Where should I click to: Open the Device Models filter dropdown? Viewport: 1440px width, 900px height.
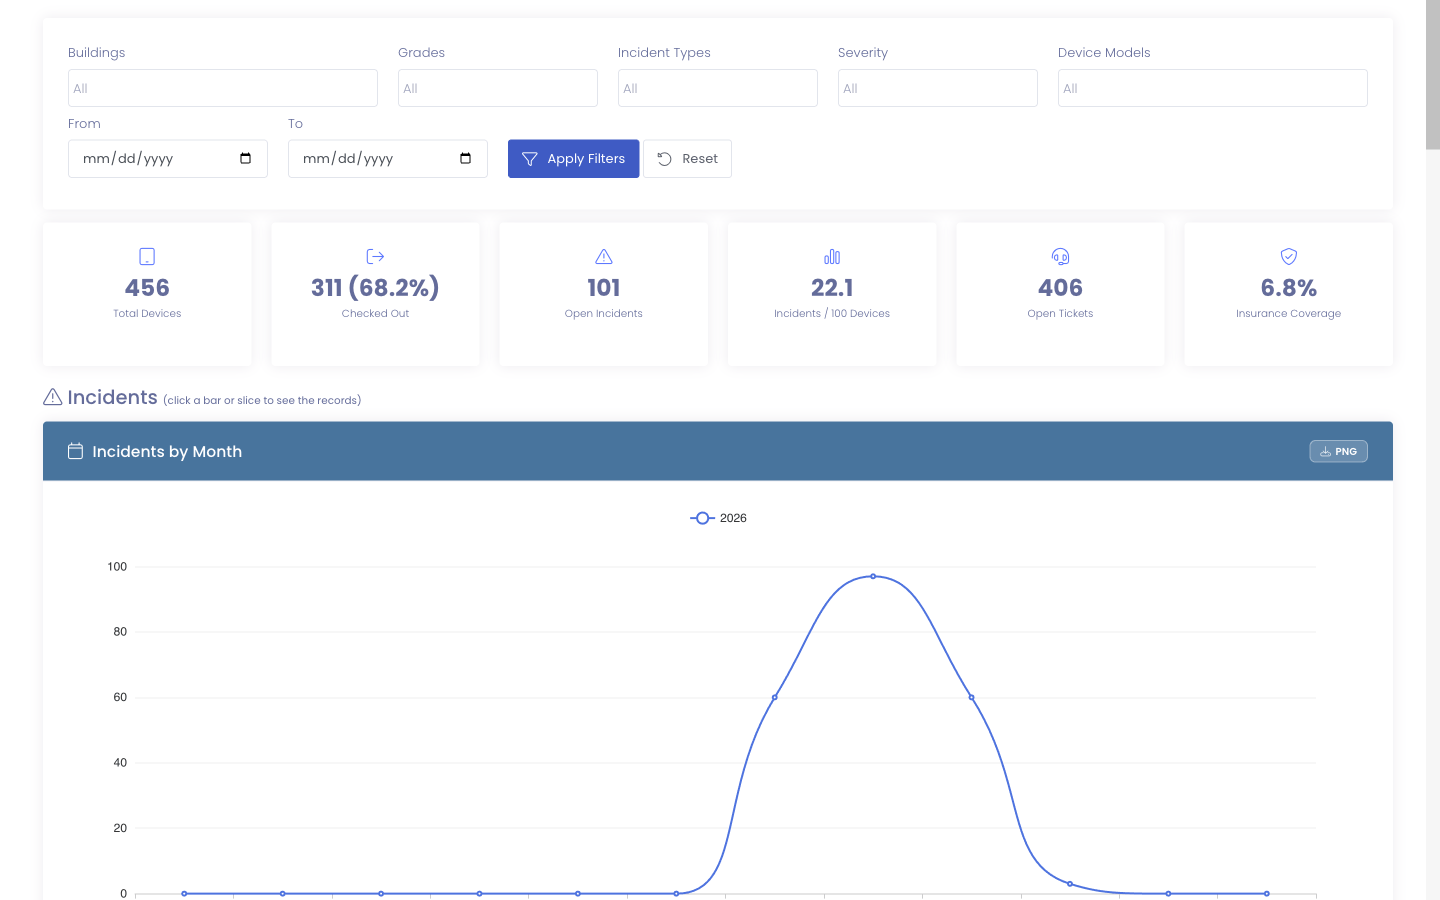pyautogui.click(x=1213, y=88)
